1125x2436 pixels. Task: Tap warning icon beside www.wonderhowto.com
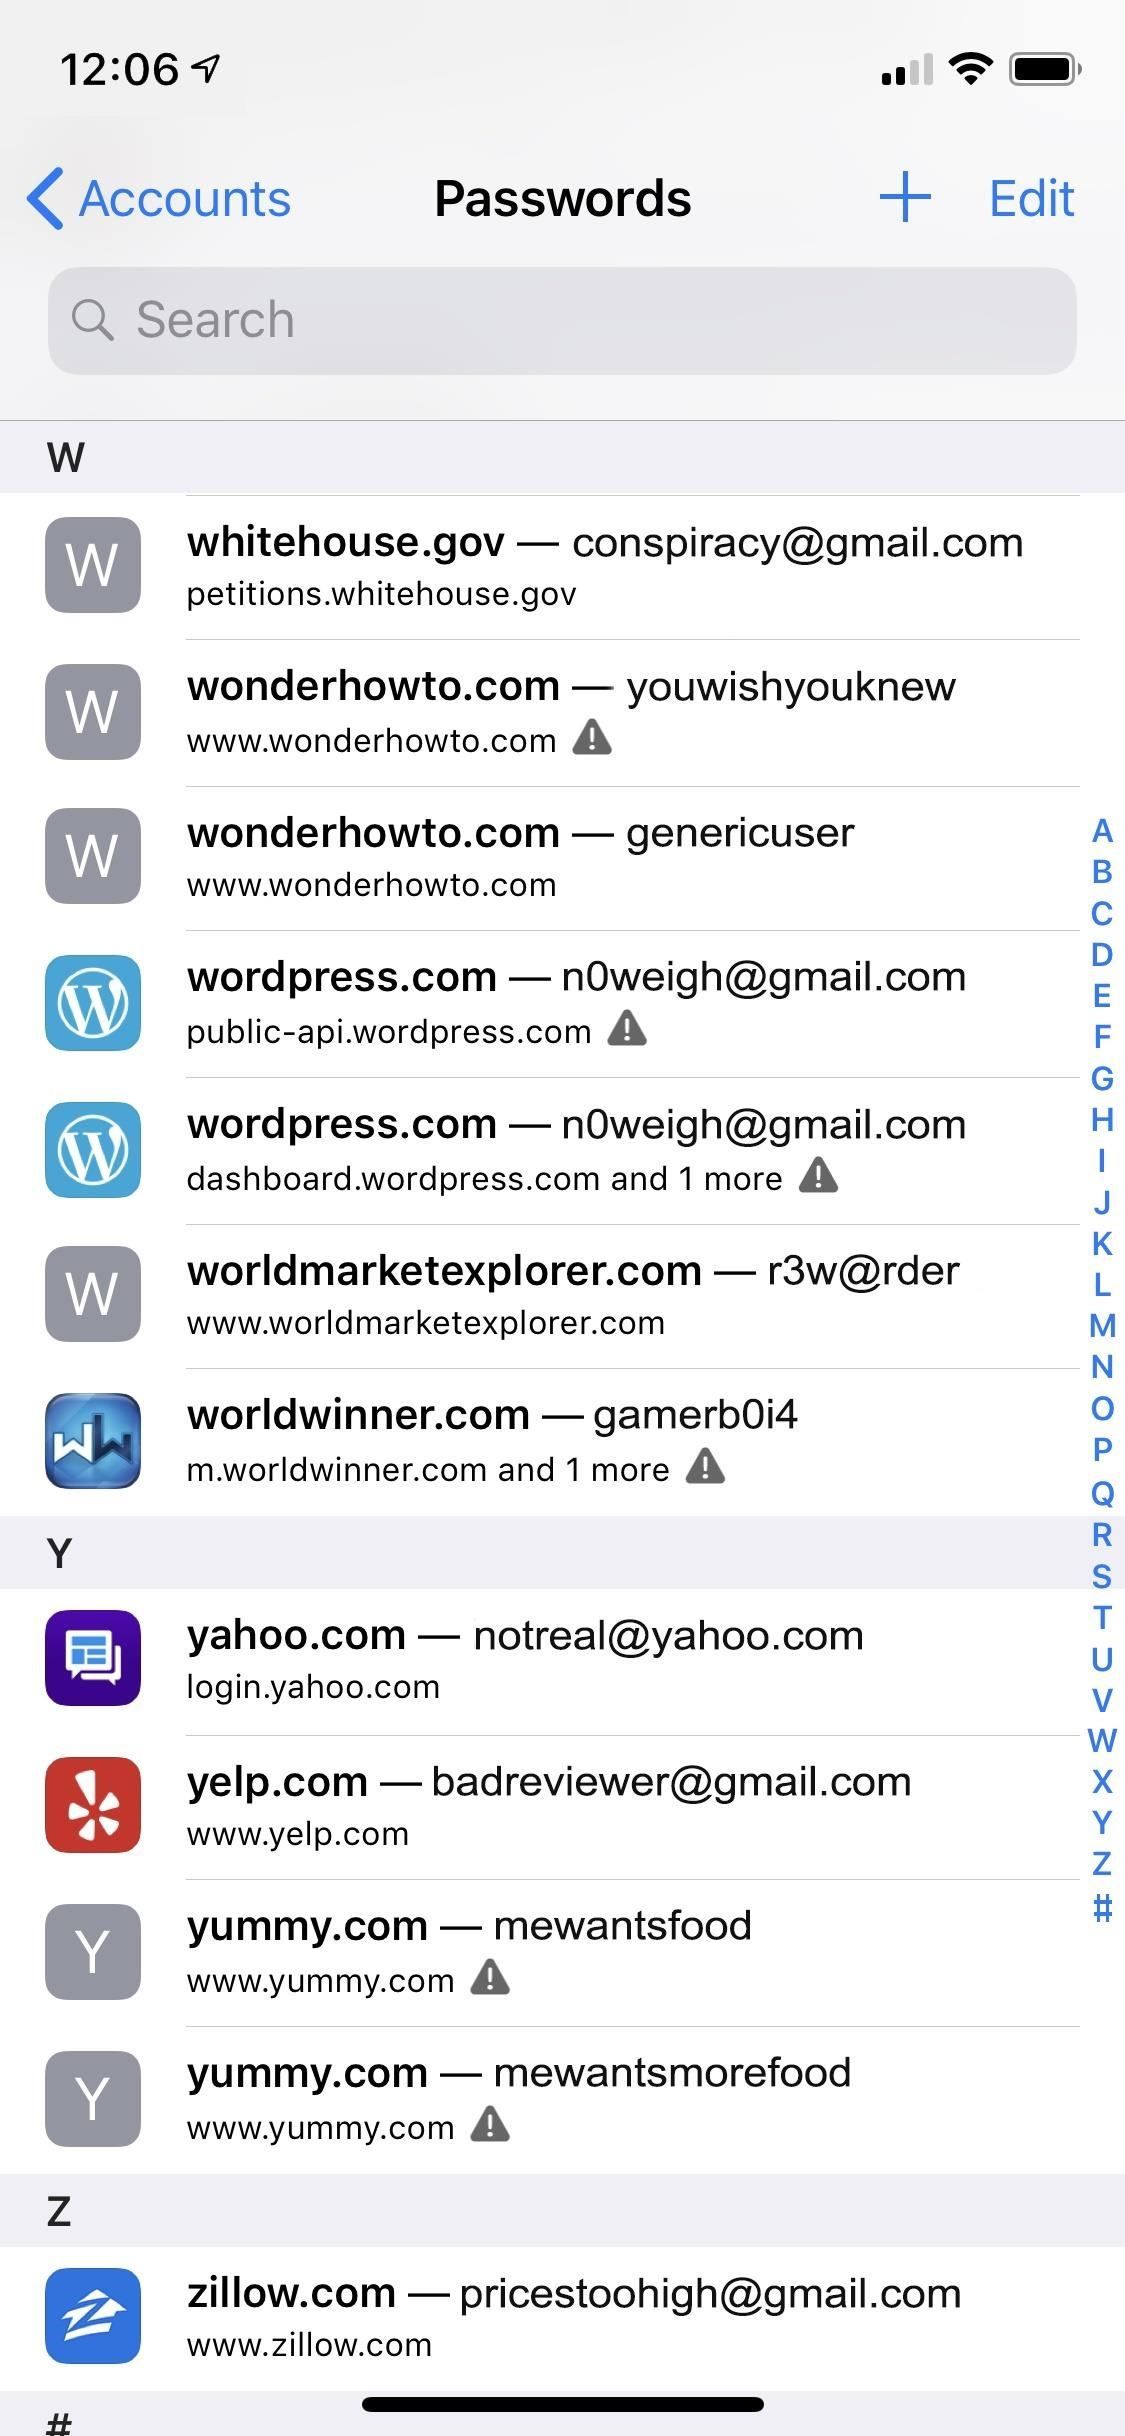point(592,738)
